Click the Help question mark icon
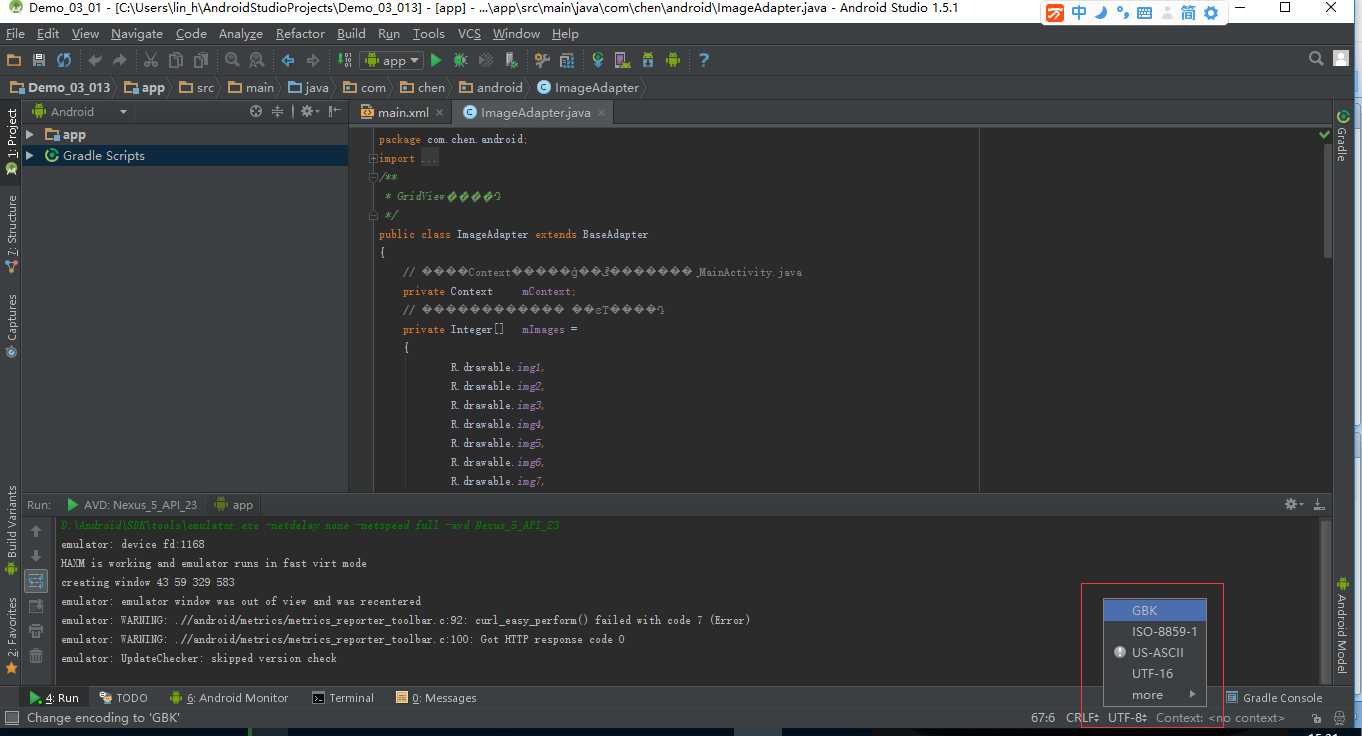 coord(704,60)
